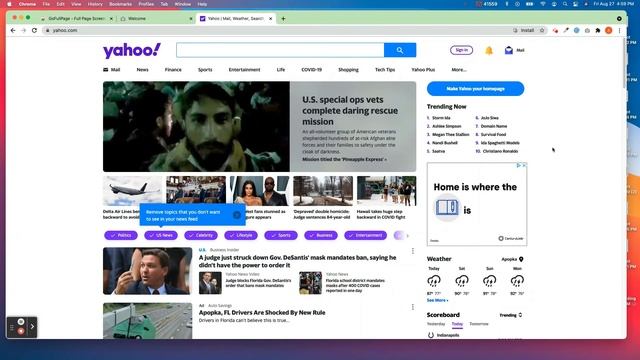Image resolution: width=640 pixels, height=360 pixels.
Task: Open the Finance navigation link
Action: [x=173, y=70]
